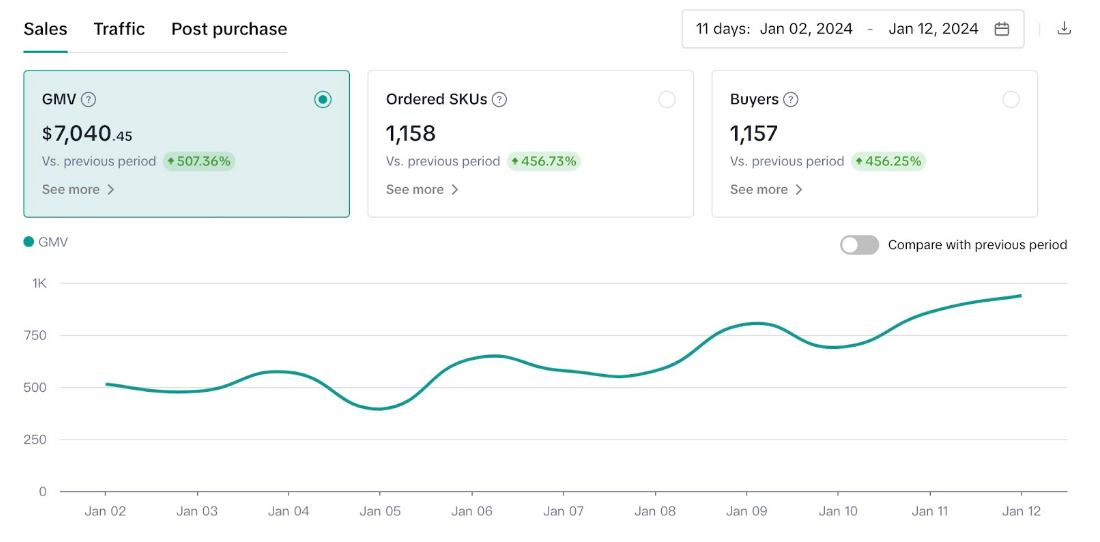Select the GMV radio button

point(322,99)
